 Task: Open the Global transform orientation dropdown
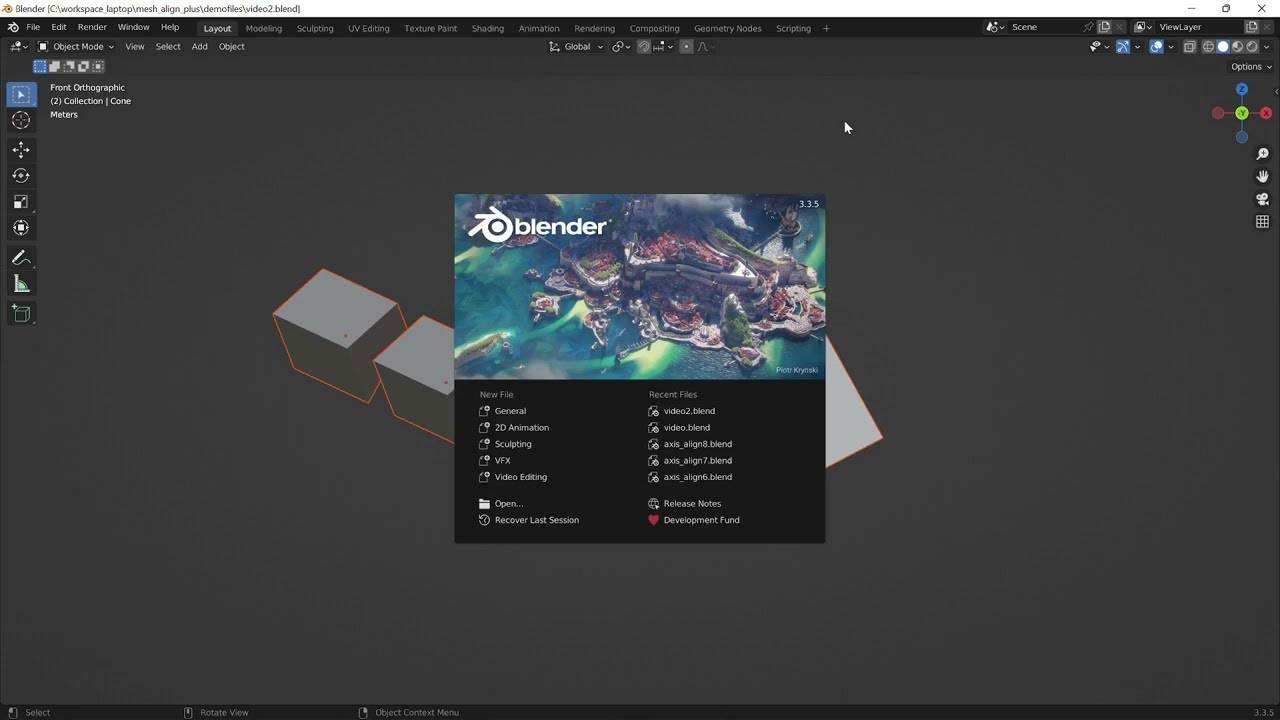pyautogui.click(x=576, y=47)
